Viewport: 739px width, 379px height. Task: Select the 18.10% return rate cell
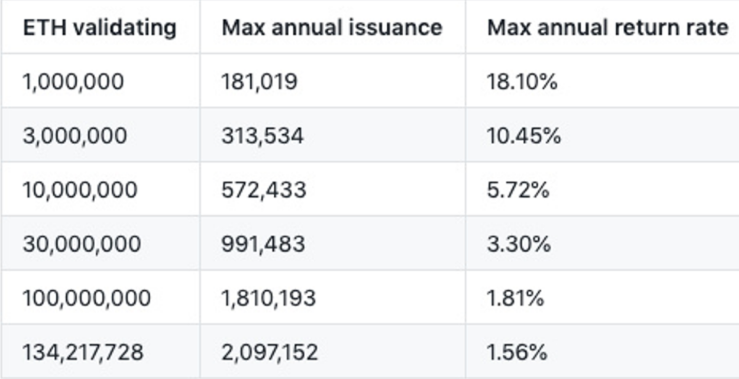522,82
